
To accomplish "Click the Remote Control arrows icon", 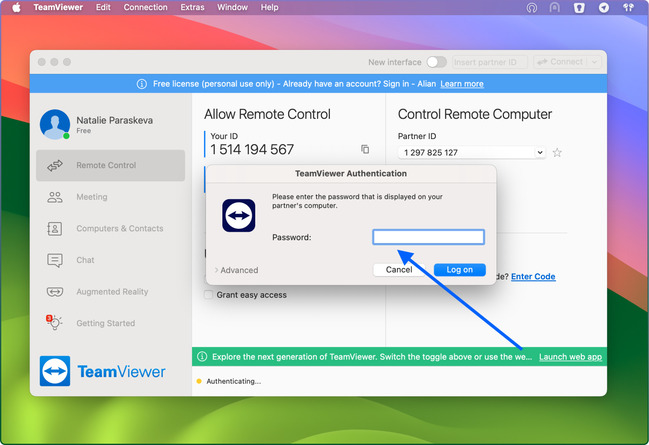I will click(55, 165).
